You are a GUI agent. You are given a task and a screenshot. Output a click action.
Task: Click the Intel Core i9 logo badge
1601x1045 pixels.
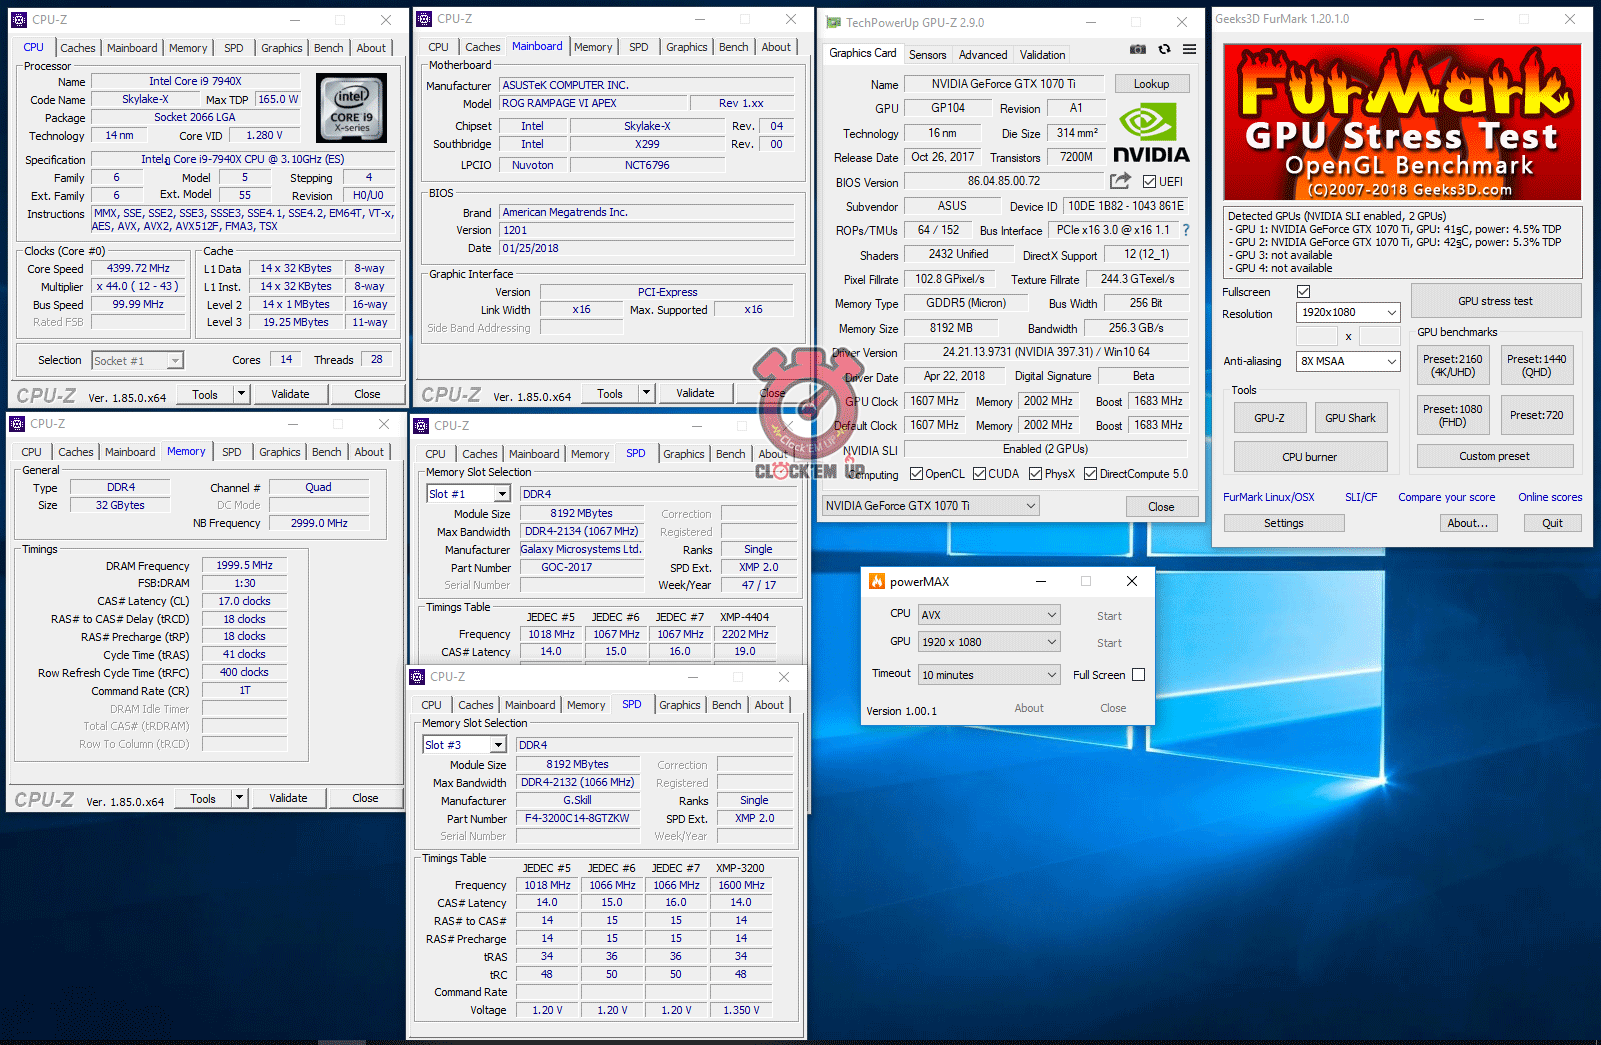351,108
